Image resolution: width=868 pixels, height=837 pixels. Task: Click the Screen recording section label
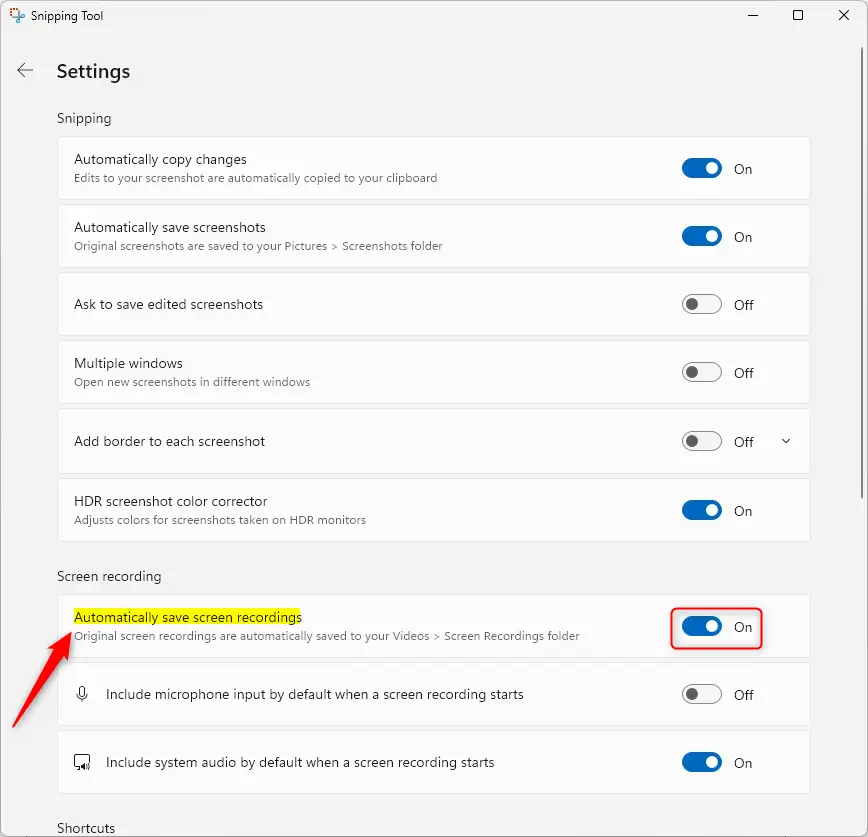[109, 576]
